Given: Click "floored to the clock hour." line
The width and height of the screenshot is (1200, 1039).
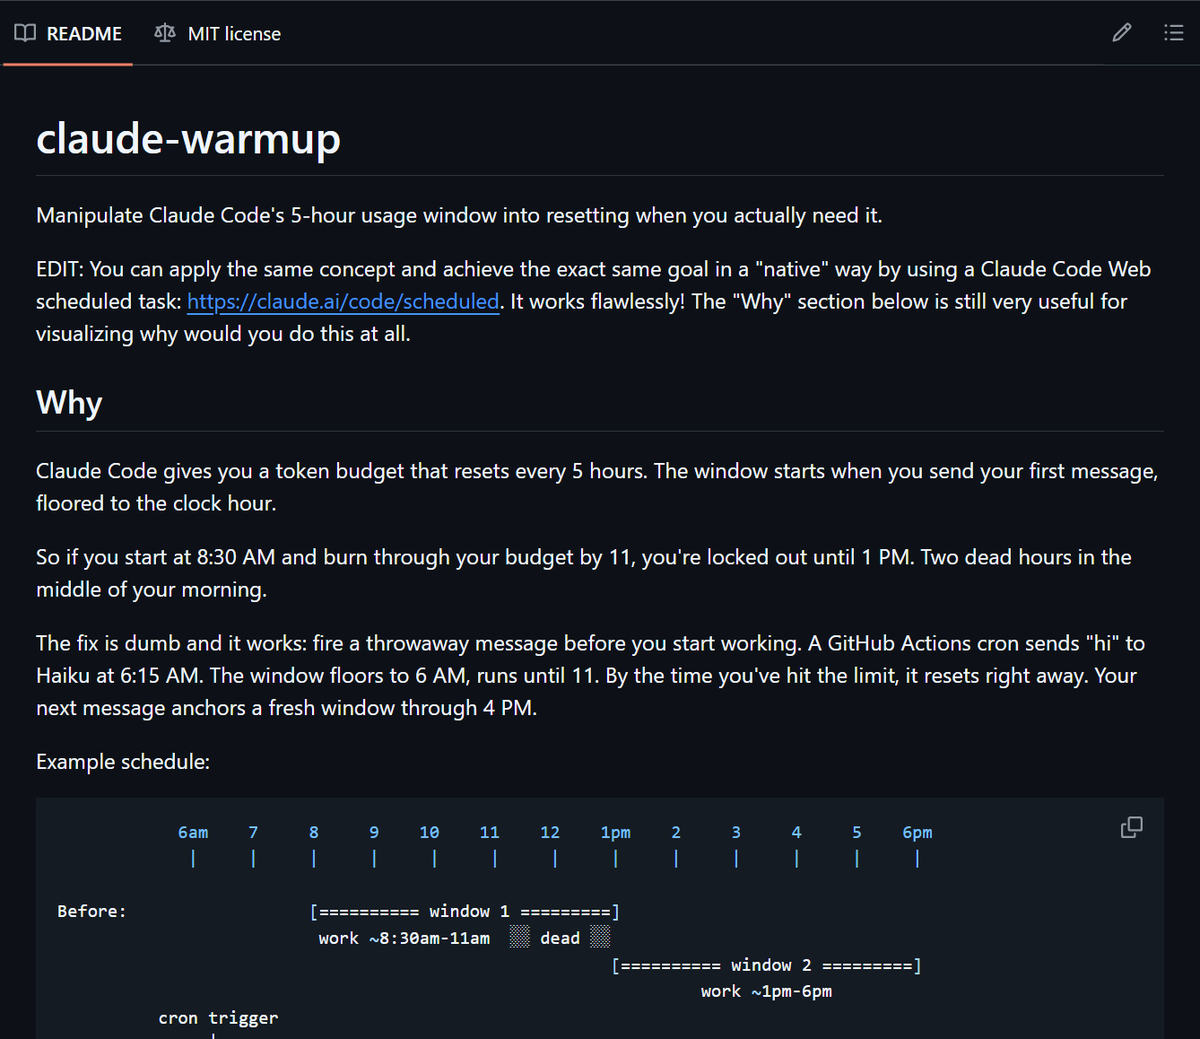Looking at the screenshot, I should tap(156, 503).
